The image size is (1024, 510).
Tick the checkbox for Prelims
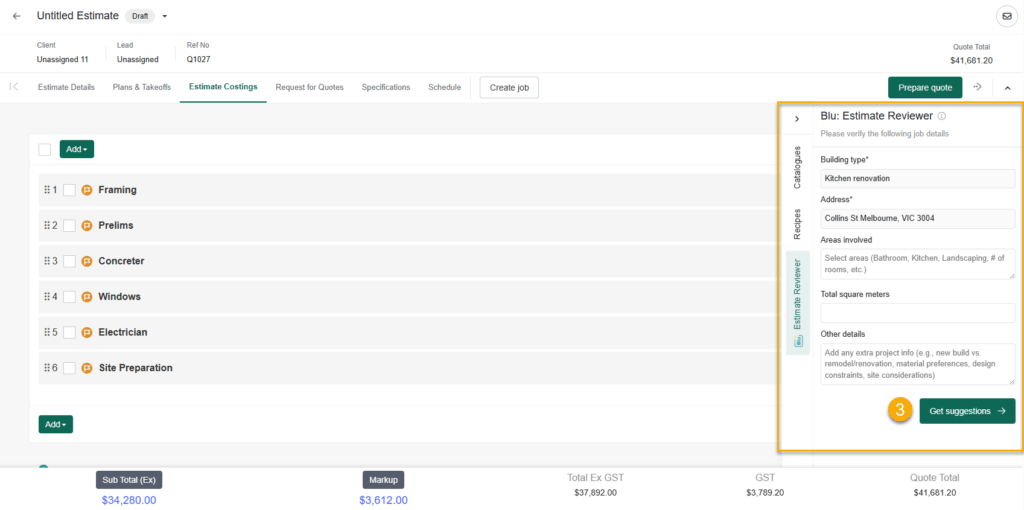pos(69,226)
